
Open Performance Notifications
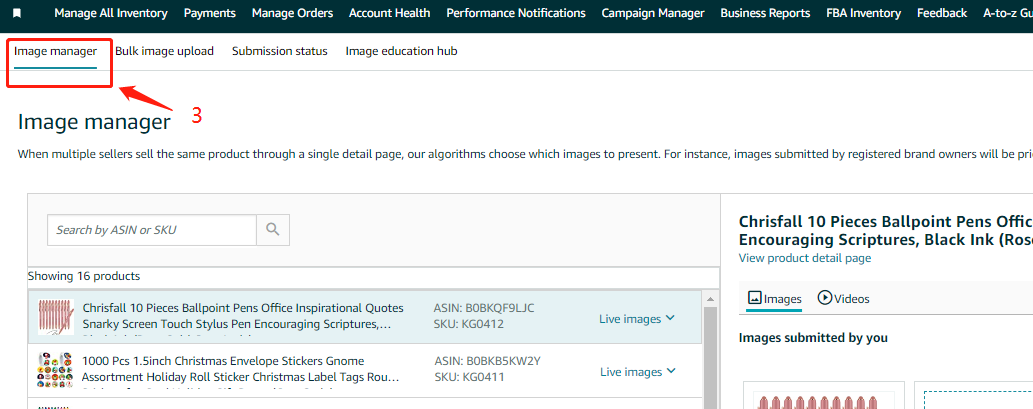[516, 13]
